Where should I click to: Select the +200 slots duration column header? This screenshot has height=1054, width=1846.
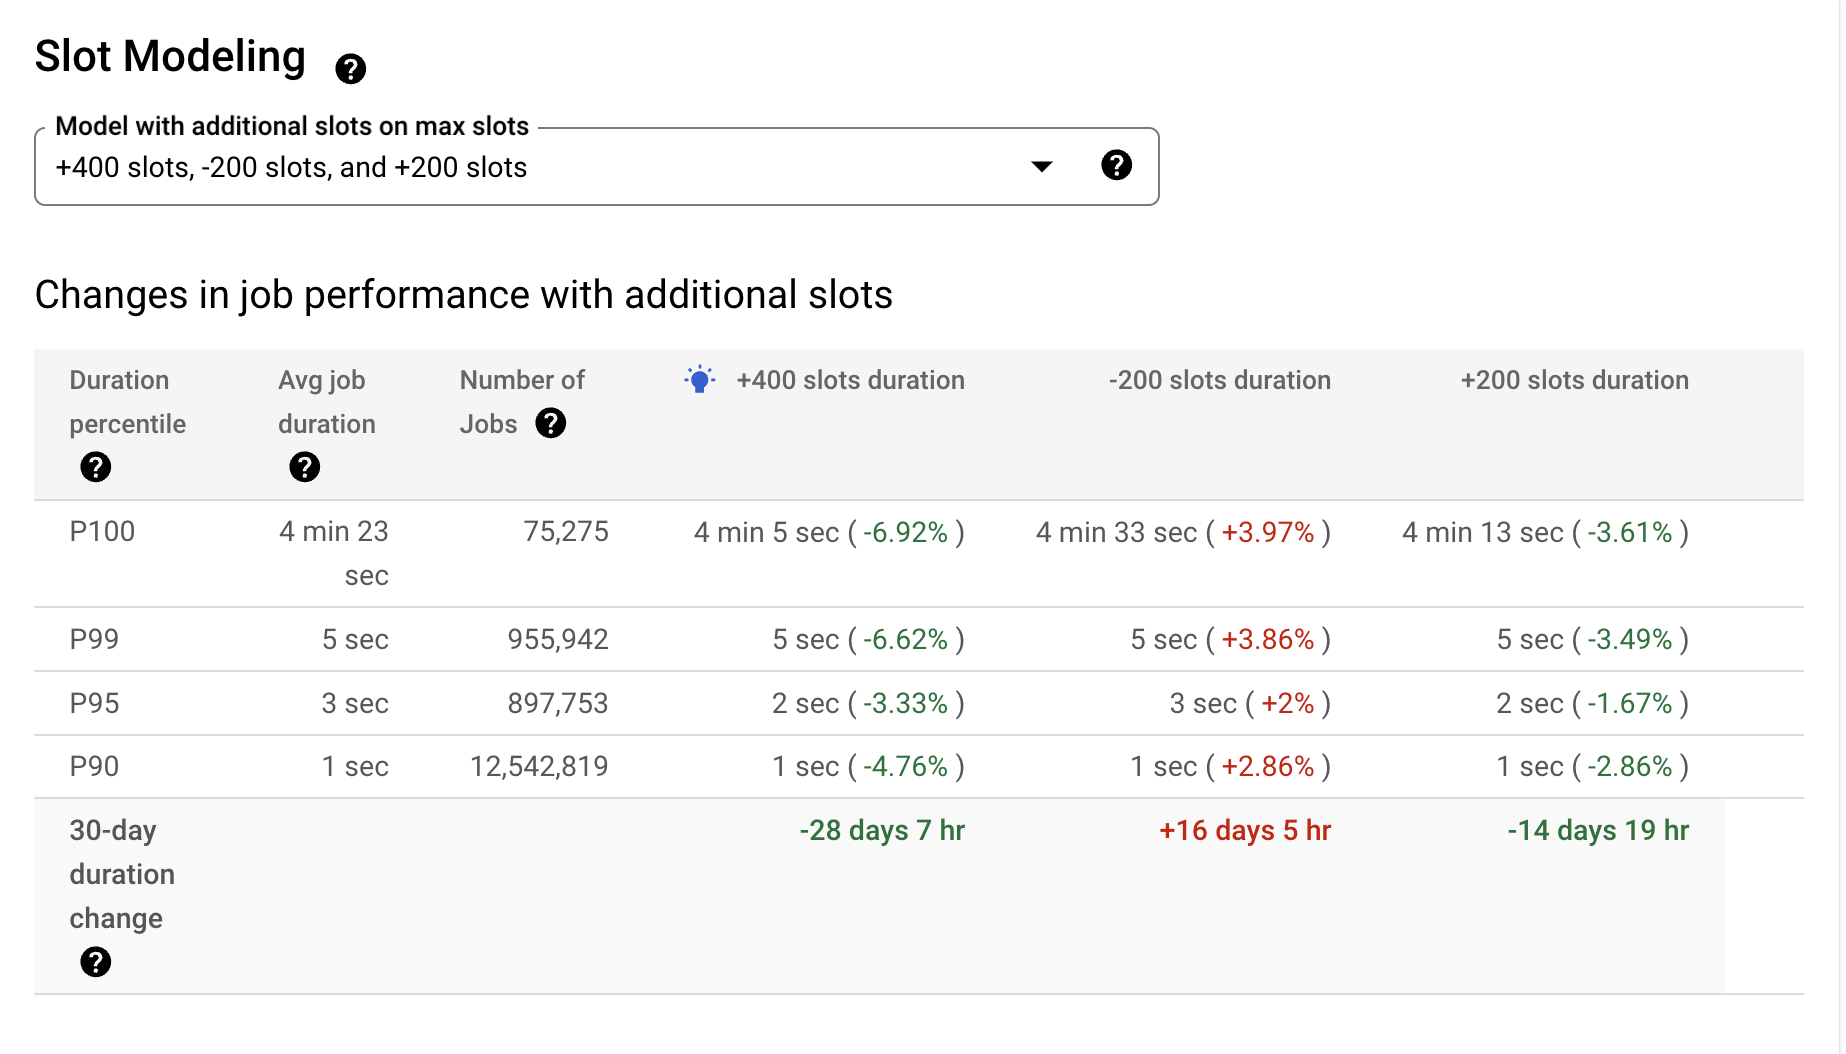[1574, 380]
